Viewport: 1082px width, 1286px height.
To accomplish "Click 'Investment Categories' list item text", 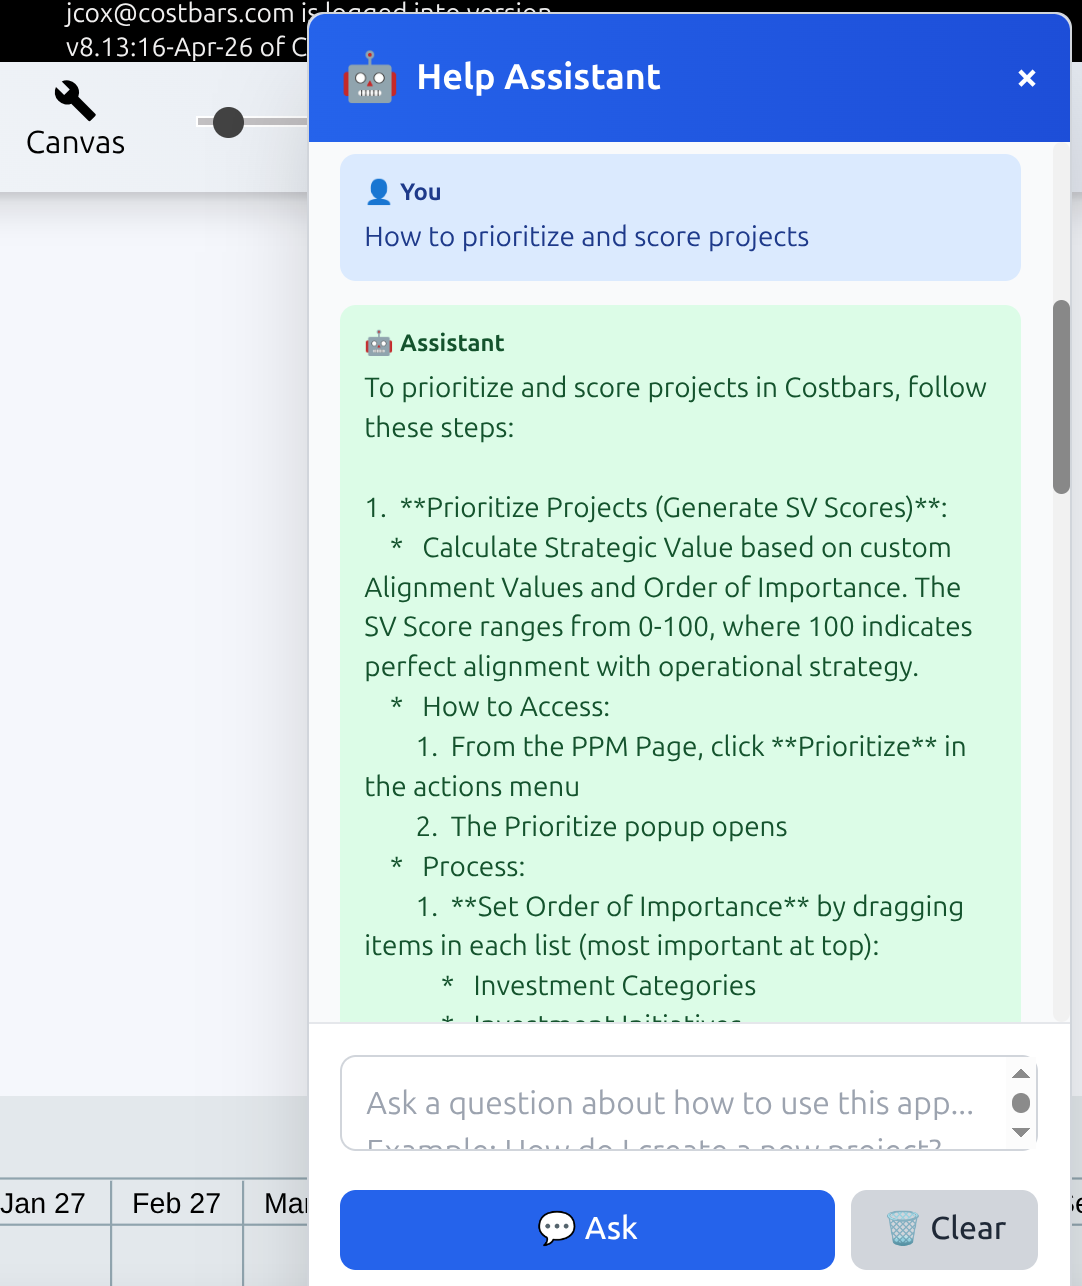I will [x=614, y=986].
